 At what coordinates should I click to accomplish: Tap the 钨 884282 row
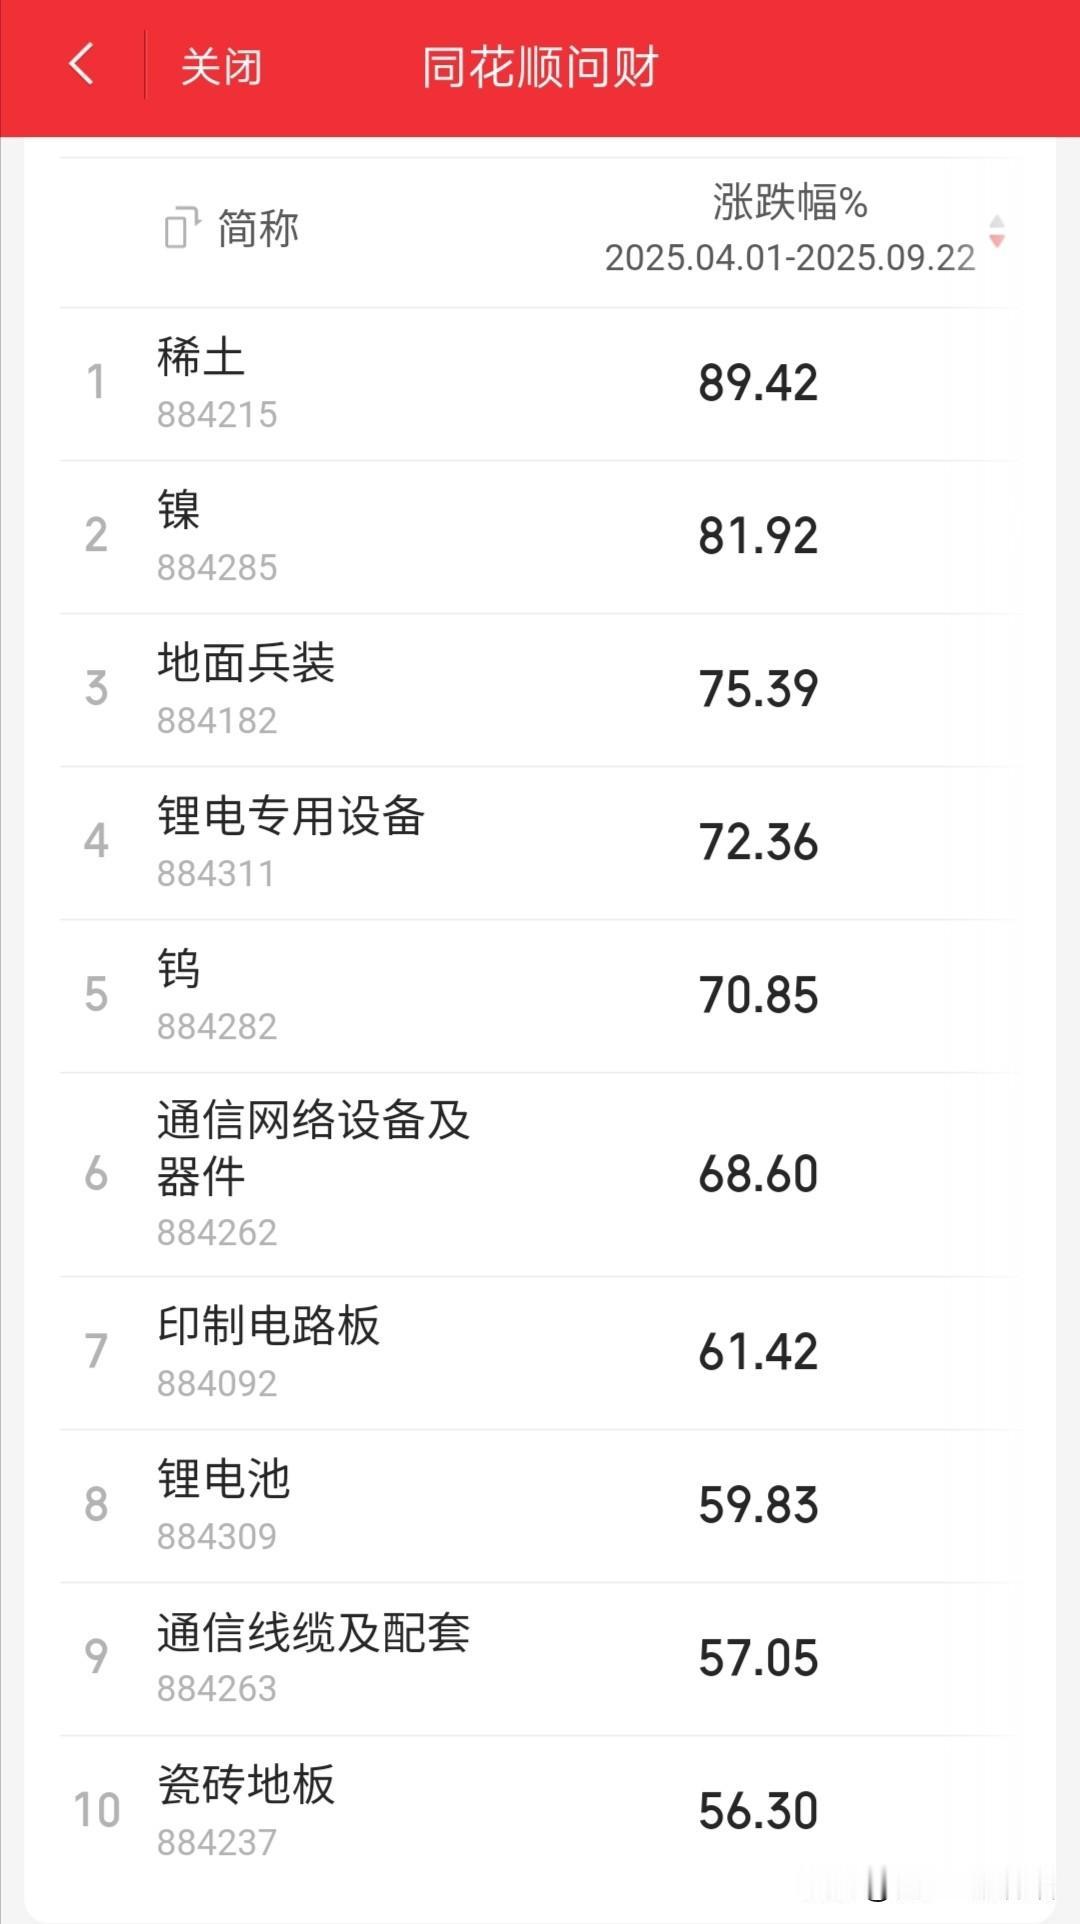pos(540,996)
